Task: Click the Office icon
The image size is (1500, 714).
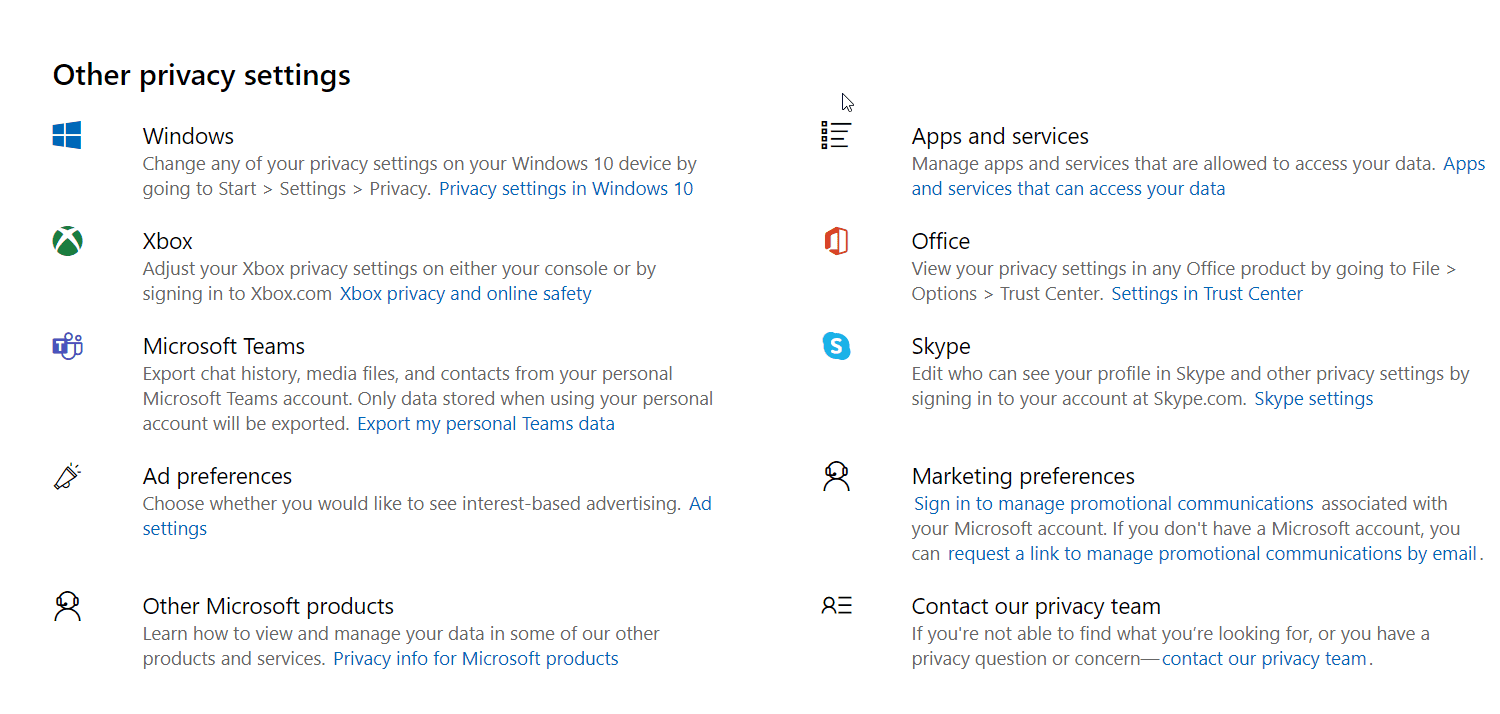Action: click(836, 240)
